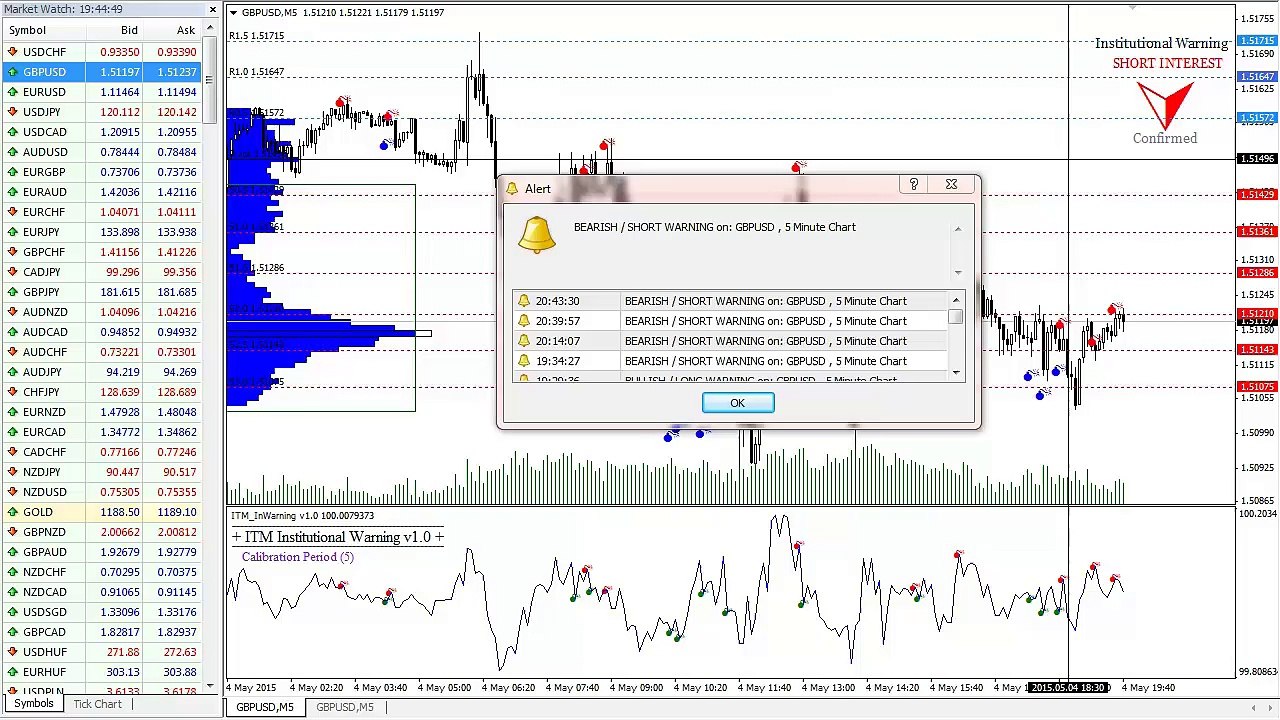Close the Alert dialog with the X button
This screenshot has height=720, width=1280.
coord(951,185)
